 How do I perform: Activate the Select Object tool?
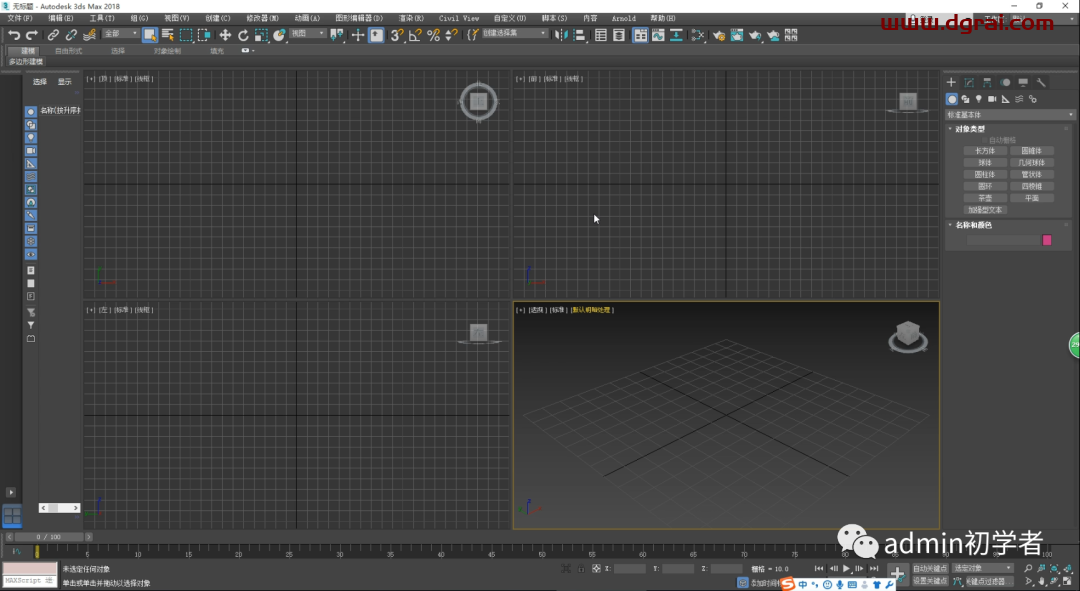tap(149, 34)
